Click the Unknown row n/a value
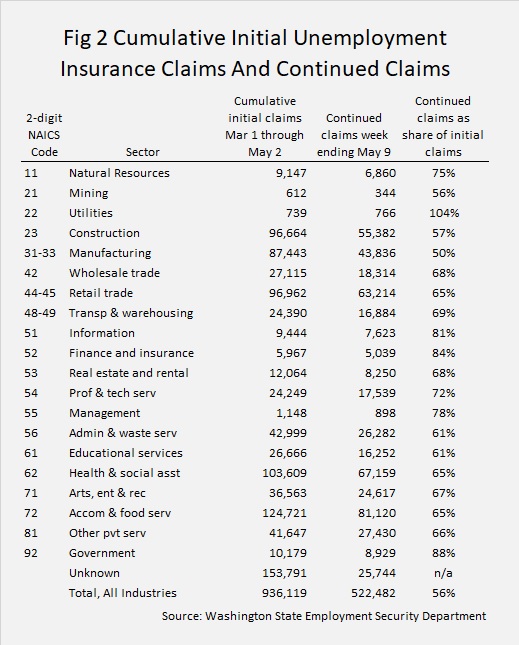This screenshot has height=645, width=519. 443,573
